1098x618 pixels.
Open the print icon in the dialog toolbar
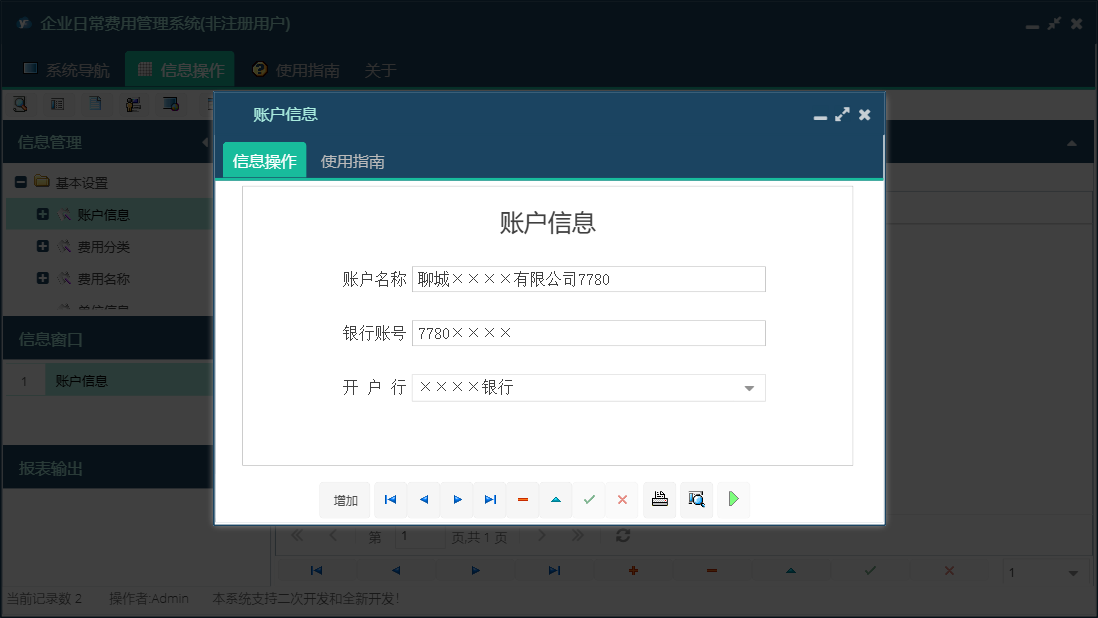659,499
